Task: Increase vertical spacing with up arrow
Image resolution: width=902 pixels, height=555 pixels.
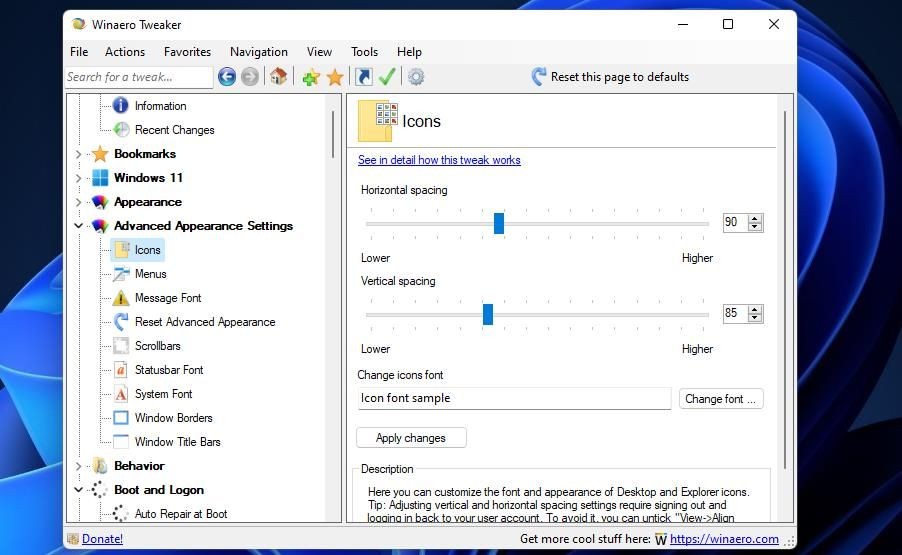Action: (x=755, y=309)
